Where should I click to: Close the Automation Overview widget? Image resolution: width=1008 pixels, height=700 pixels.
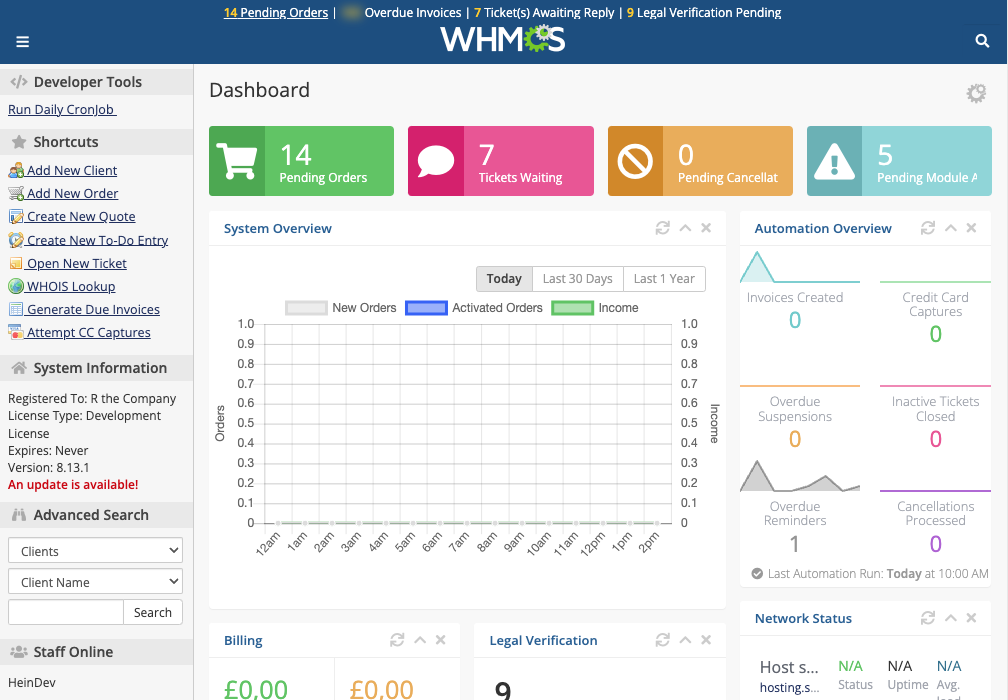click(971, 228)
